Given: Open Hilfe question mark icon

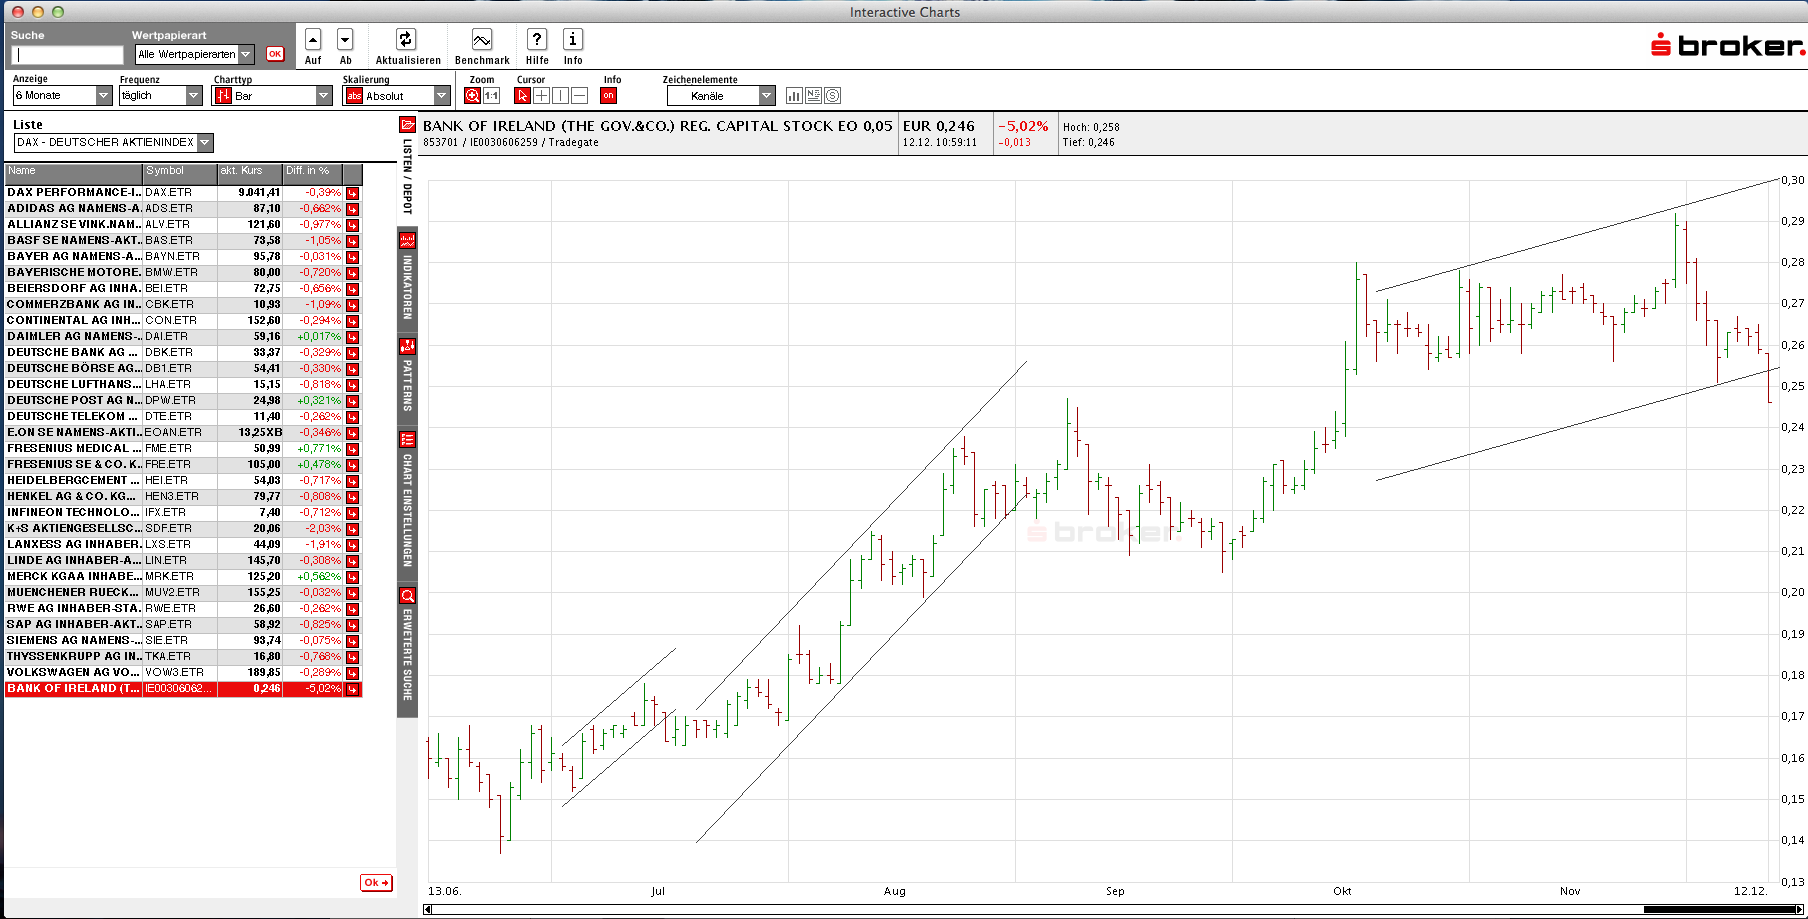Looking at the screenshot, I should pos(537,40).
